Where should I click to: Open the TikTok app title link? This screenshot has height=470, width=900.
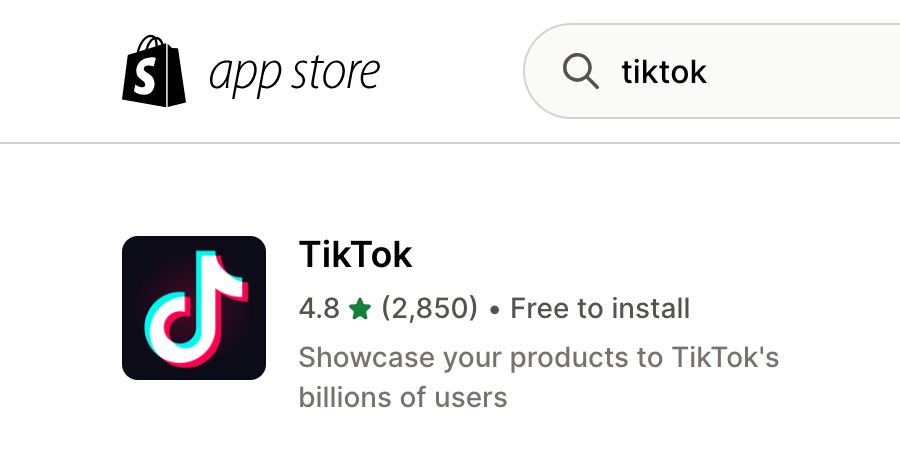[355, 254]
